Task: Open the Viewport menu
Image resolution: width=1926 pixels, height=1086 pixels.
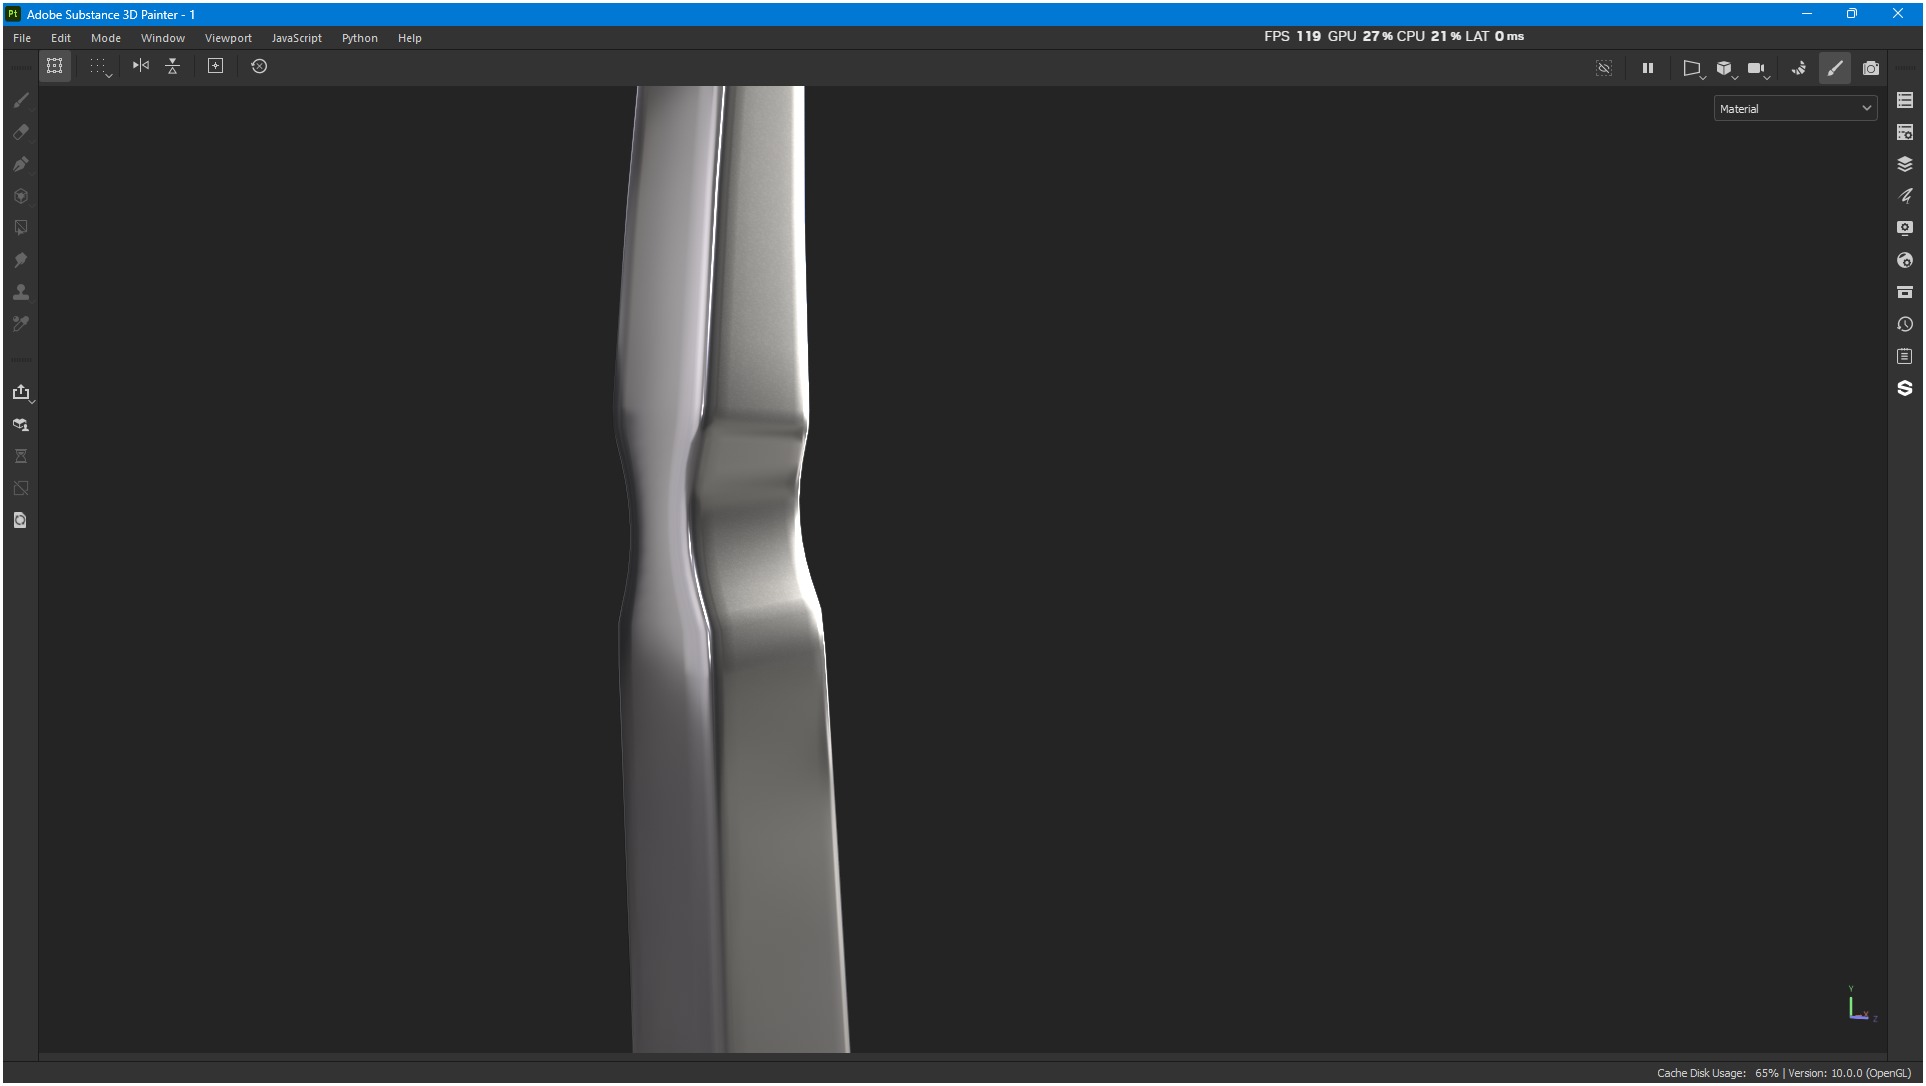Action: [x=228, y=38]
